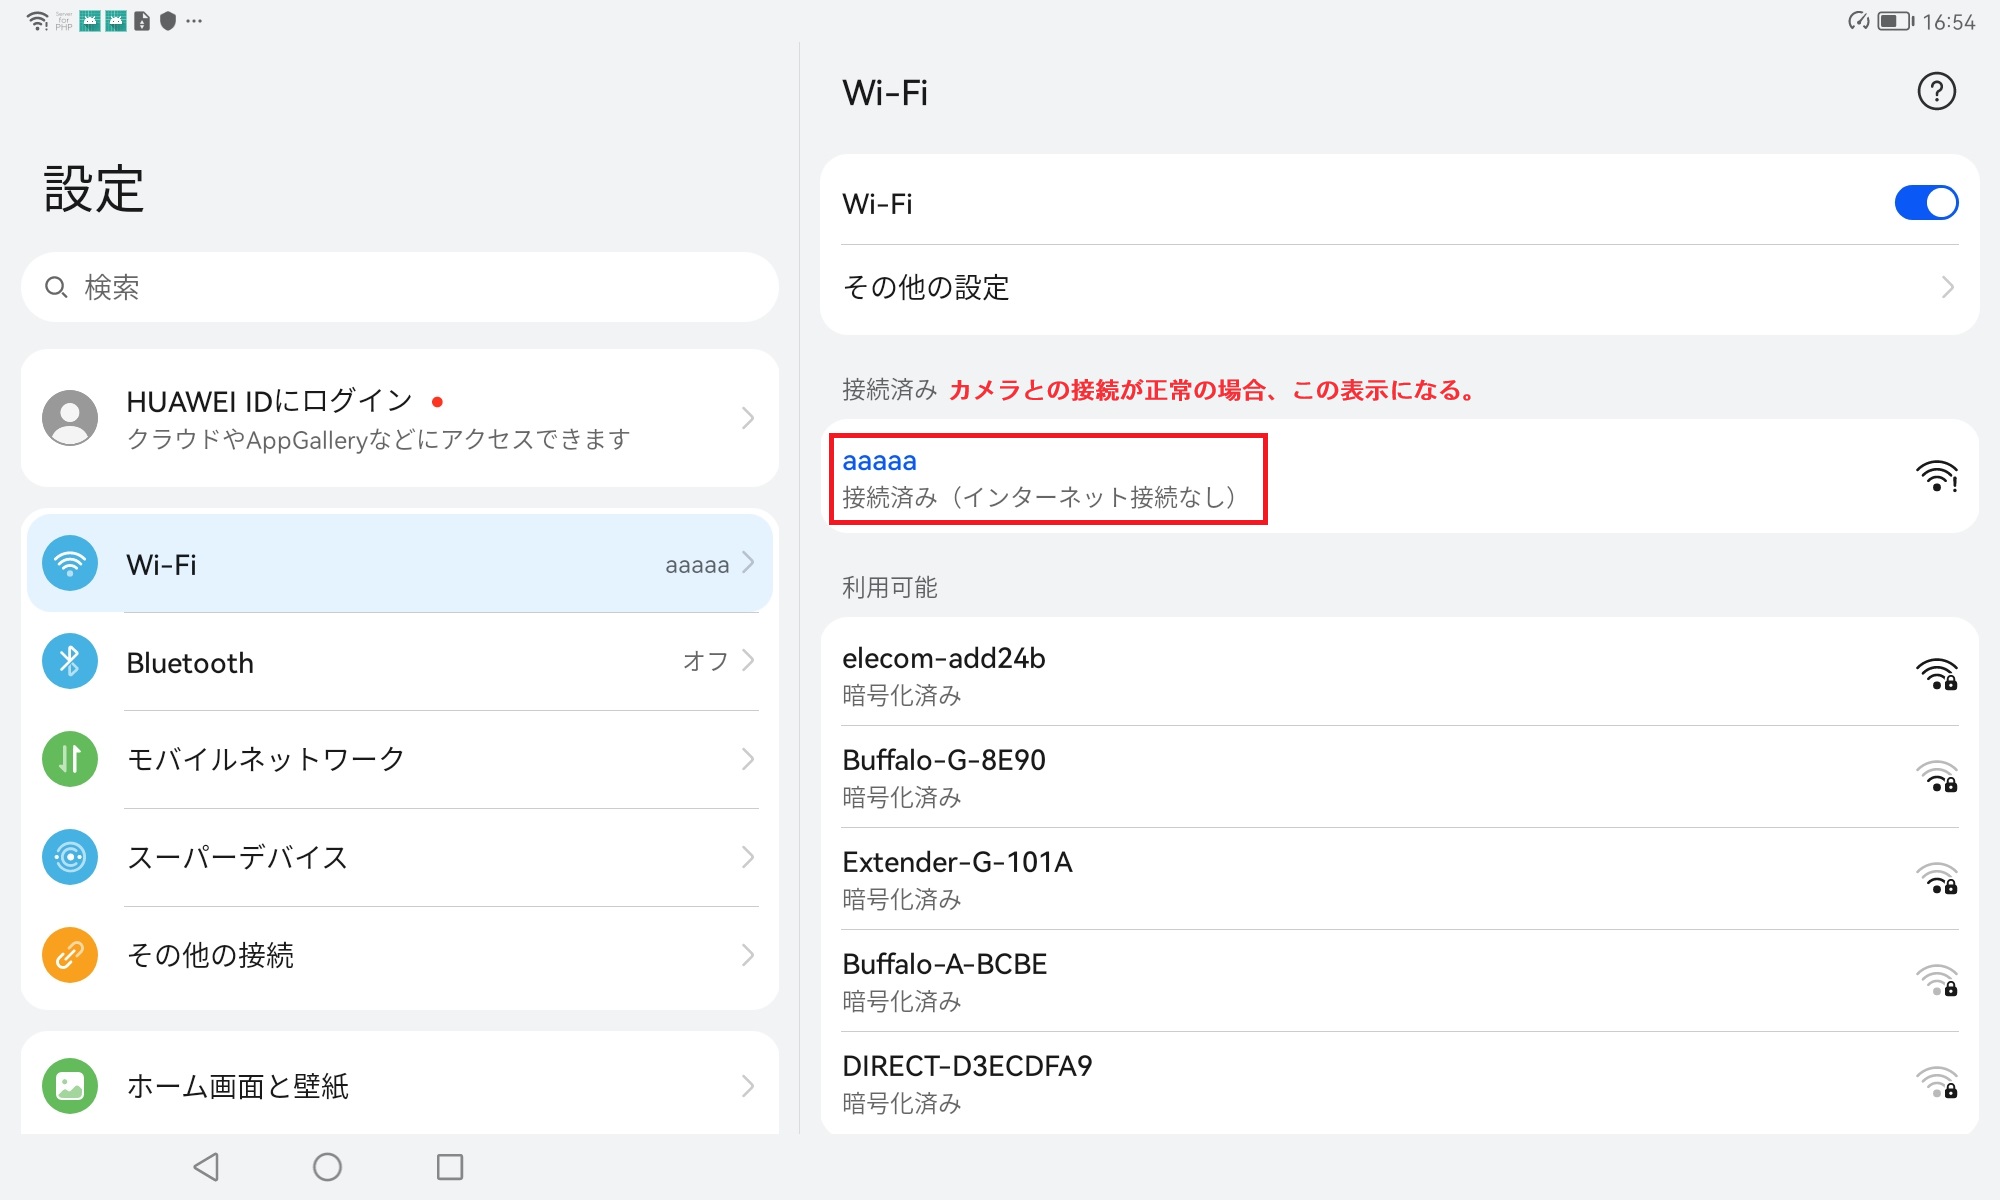2000x1200 pixels.
Task: Tap the status bar shield icon
Action: (x=168, y=21)
